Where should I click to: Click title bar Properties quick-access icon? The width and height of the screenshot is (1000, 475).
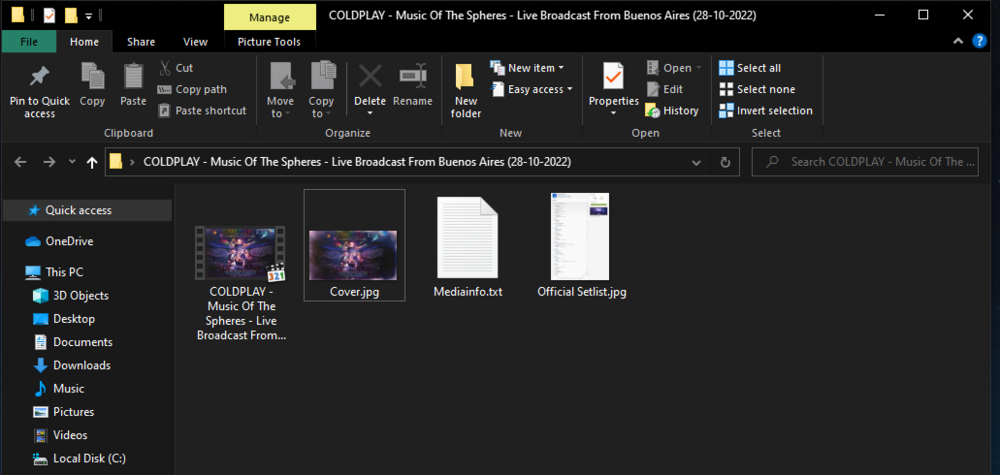(50, 15)
